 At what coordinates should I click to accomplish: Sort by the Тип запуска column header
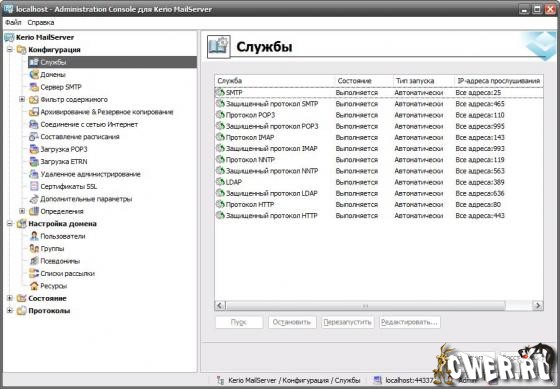pos(423,81)
